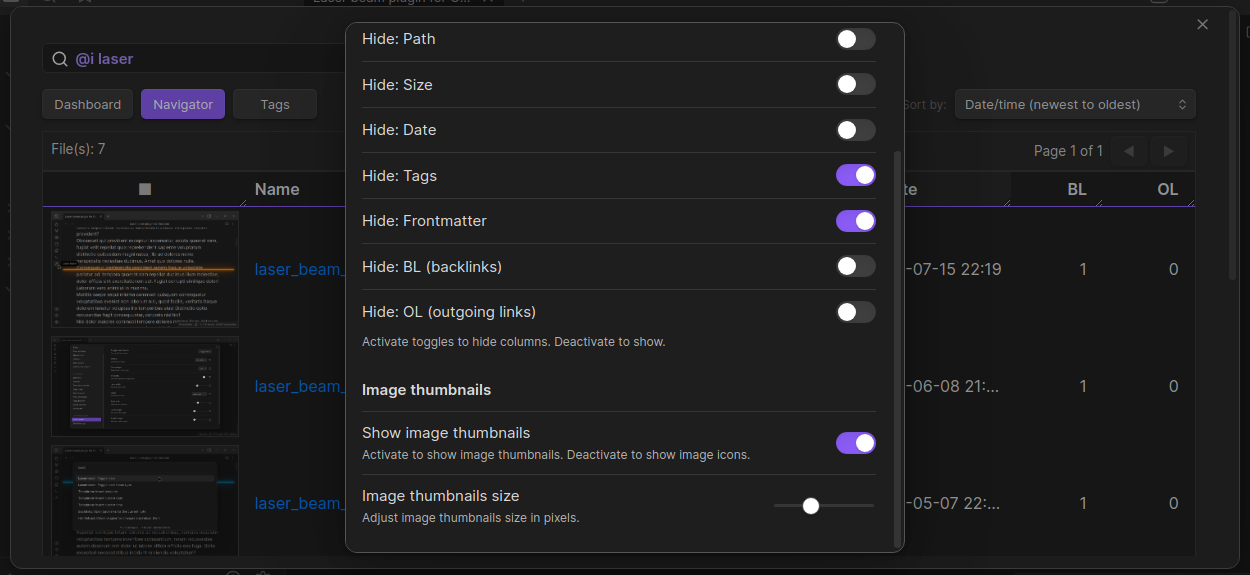Screen dimensions: 1250x575
Task: Toggle Hide: OL (outgoing links) switch
Action: [x=855, y=312]
